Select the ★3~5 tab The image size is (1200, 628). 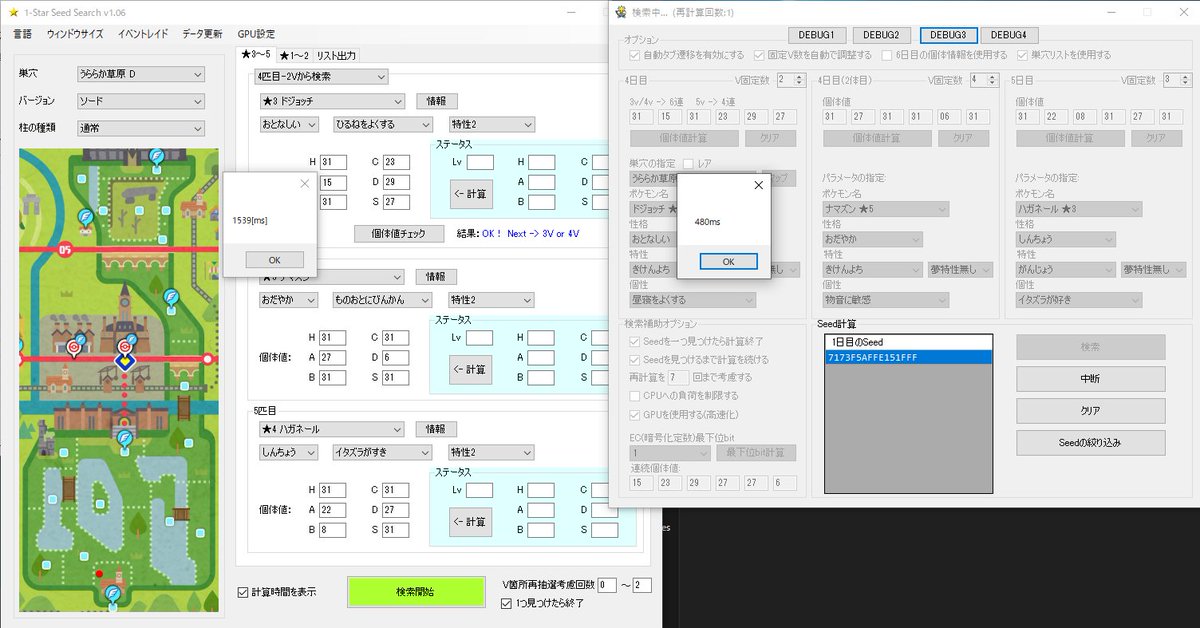(256, 54)
